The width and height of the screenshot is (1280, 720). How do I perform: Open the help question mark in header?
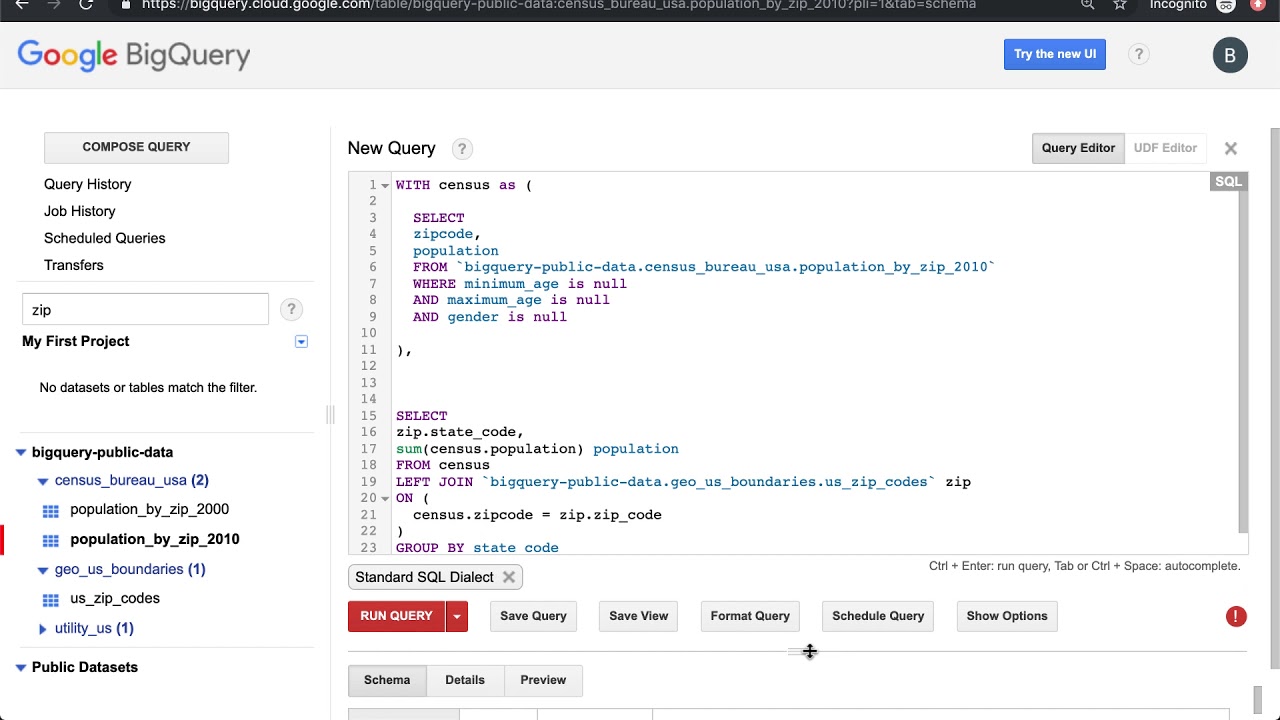(1138, 54)
